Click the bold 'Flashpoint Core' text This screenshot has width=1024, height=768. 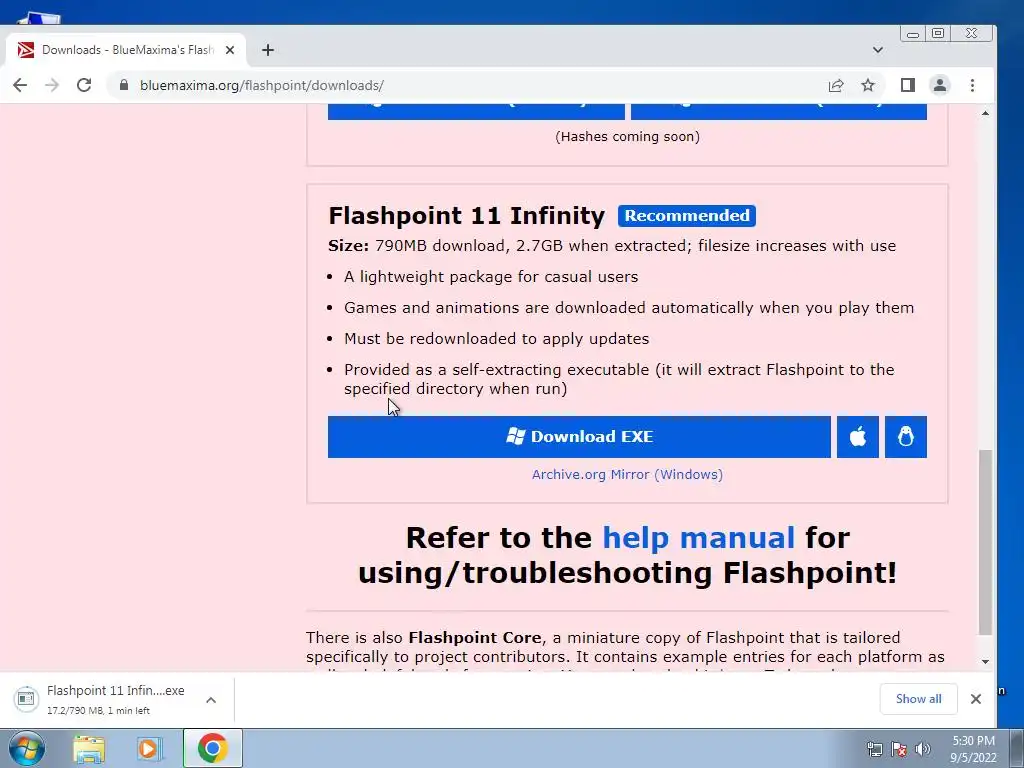click(475, 637)
